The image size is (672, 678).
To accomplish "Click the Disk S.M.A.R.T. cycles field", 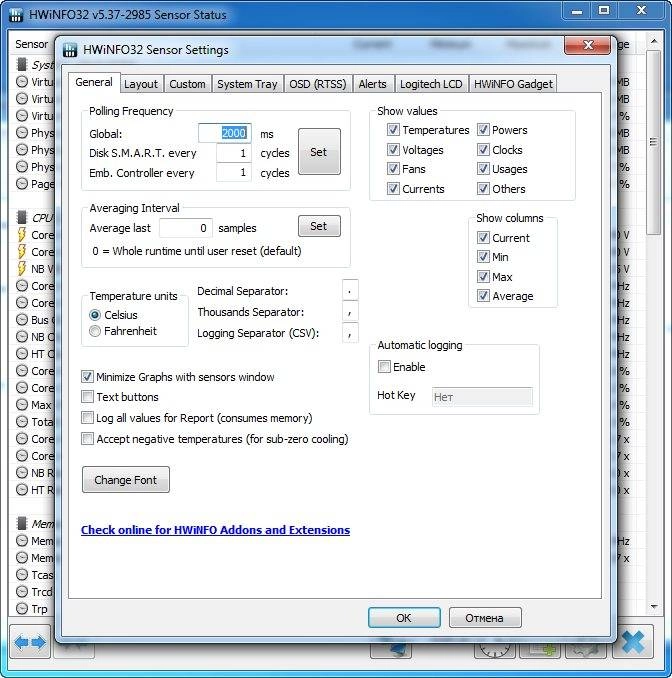I will click(x=234, y=153).
